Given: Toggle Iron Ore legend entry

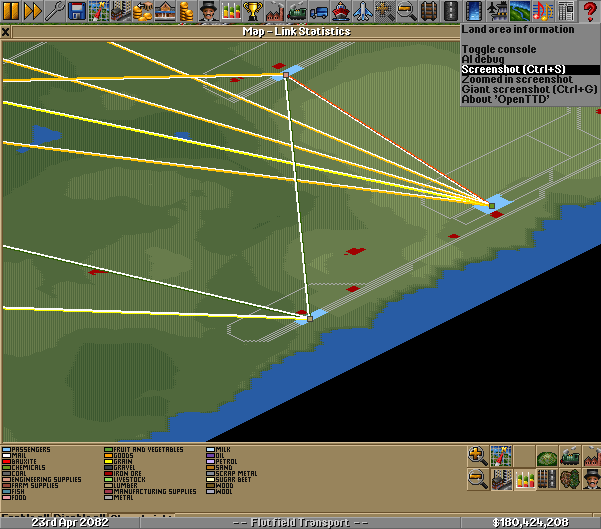Looking at the screenshot, I should (x=123, y=473).
